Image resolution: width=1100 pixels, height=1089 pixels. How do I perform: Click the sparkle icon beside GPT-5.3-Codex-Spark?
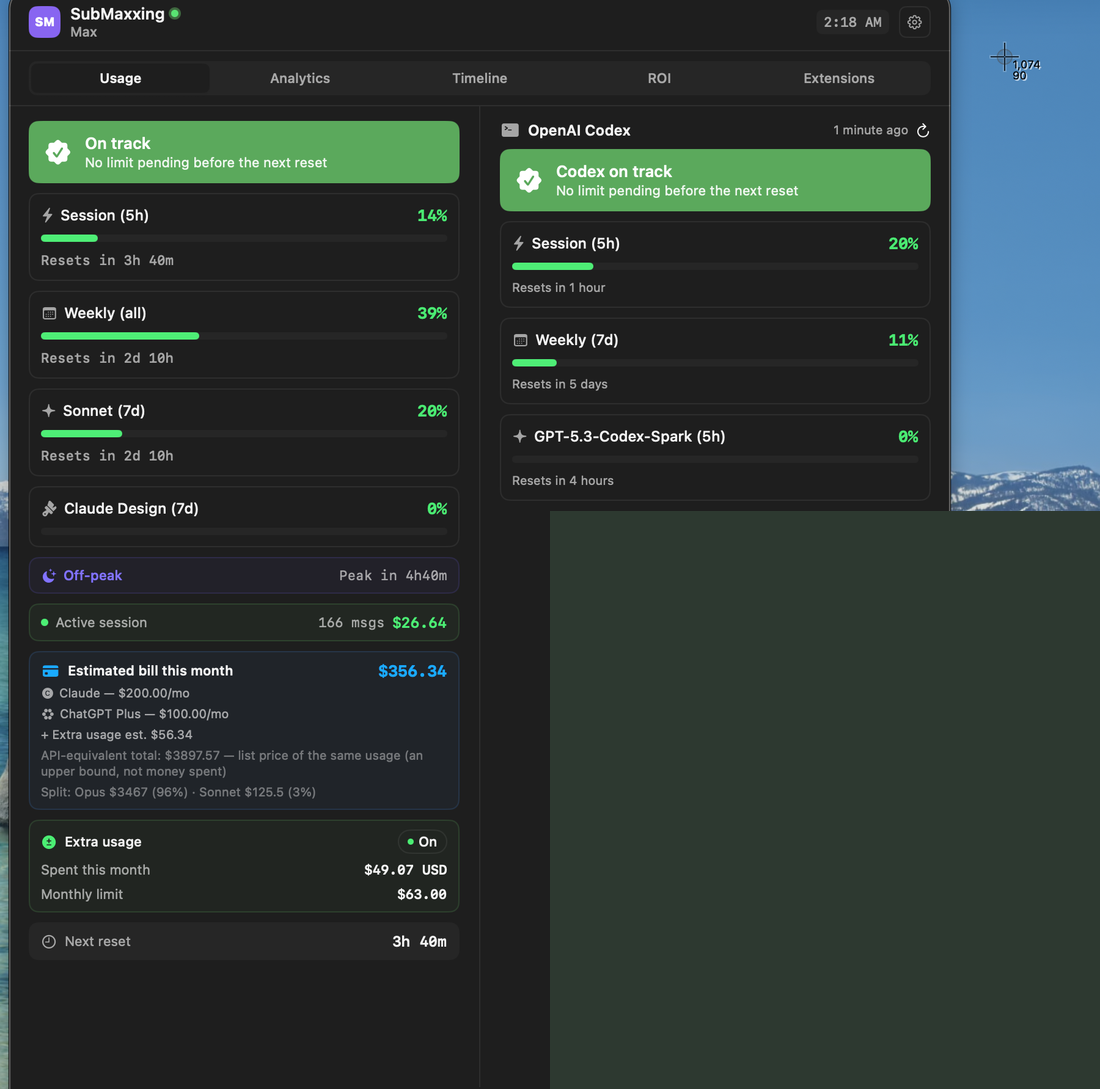click(x=519, y=436)
